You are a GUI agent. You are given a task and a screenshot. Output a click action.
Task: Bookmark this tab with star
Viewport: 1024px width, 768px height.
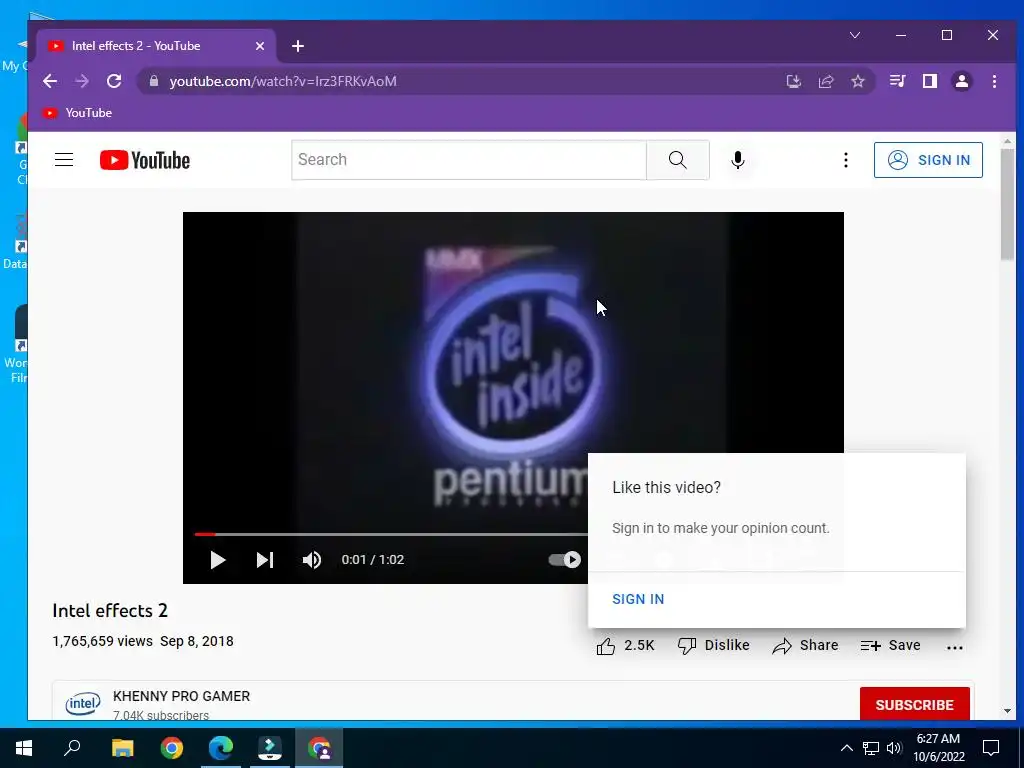[858, 81]
